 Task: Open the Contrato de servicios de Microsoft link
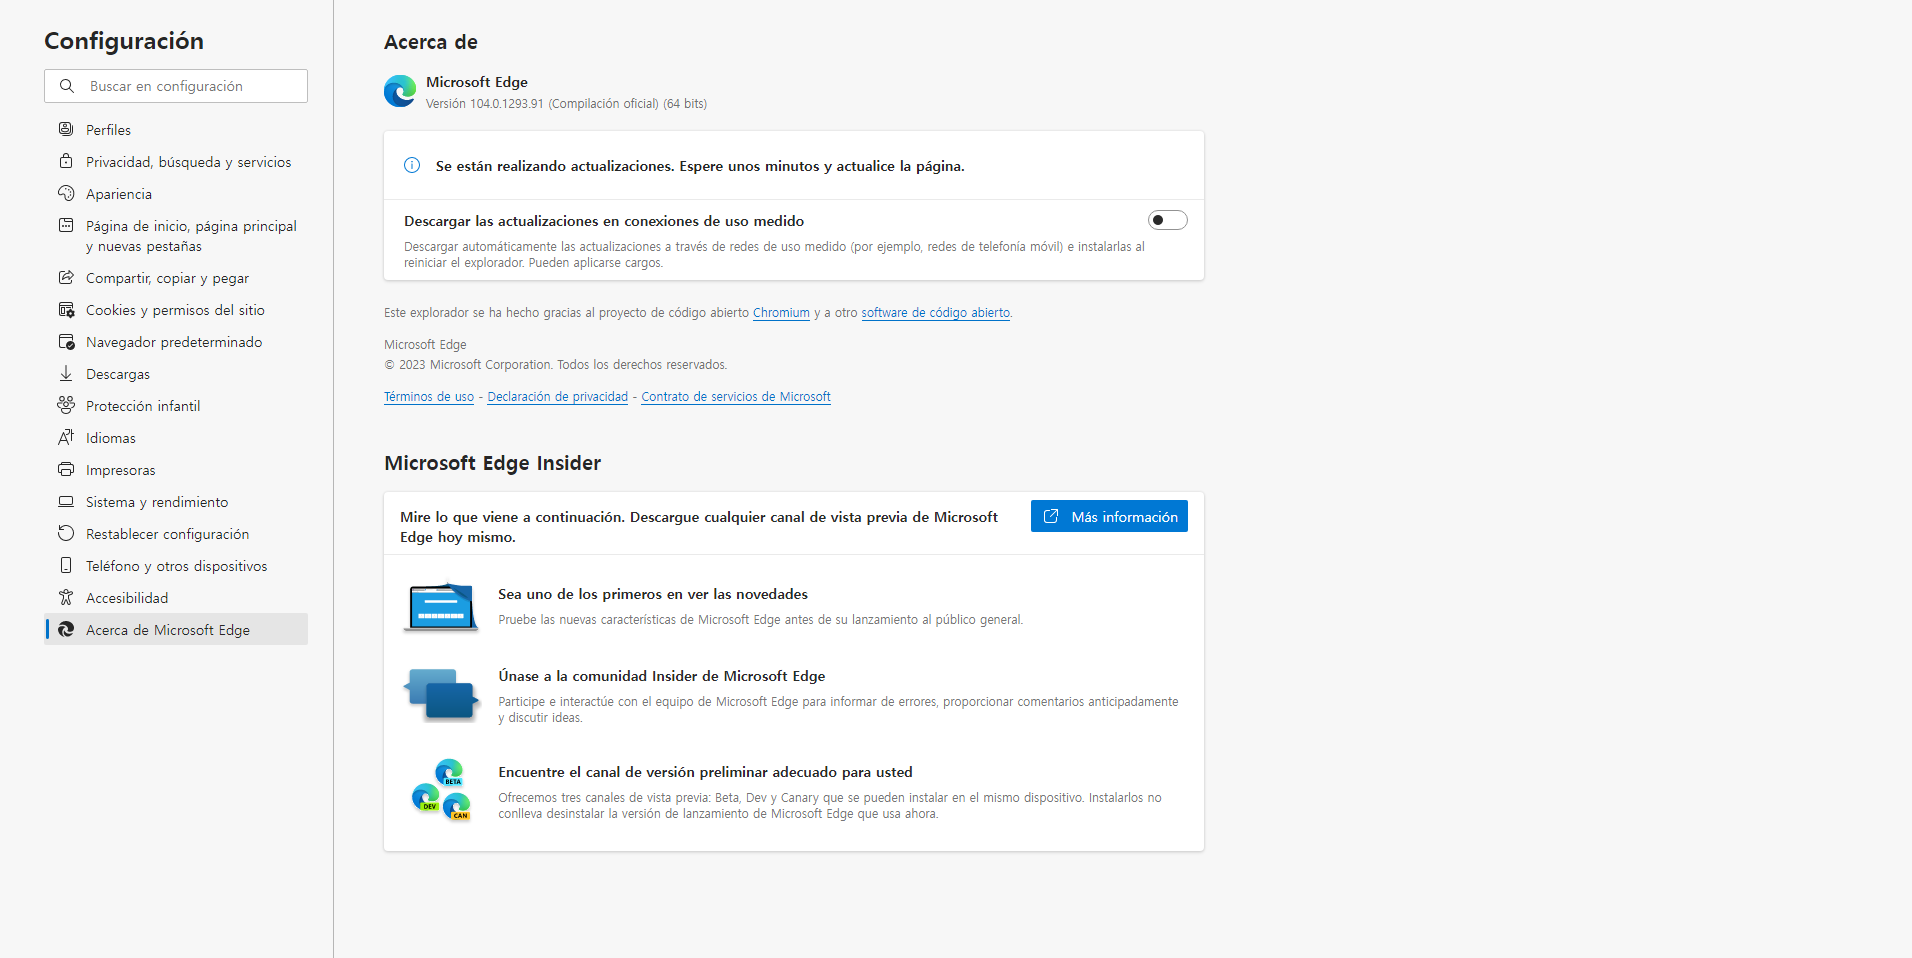tap(736, 397)
